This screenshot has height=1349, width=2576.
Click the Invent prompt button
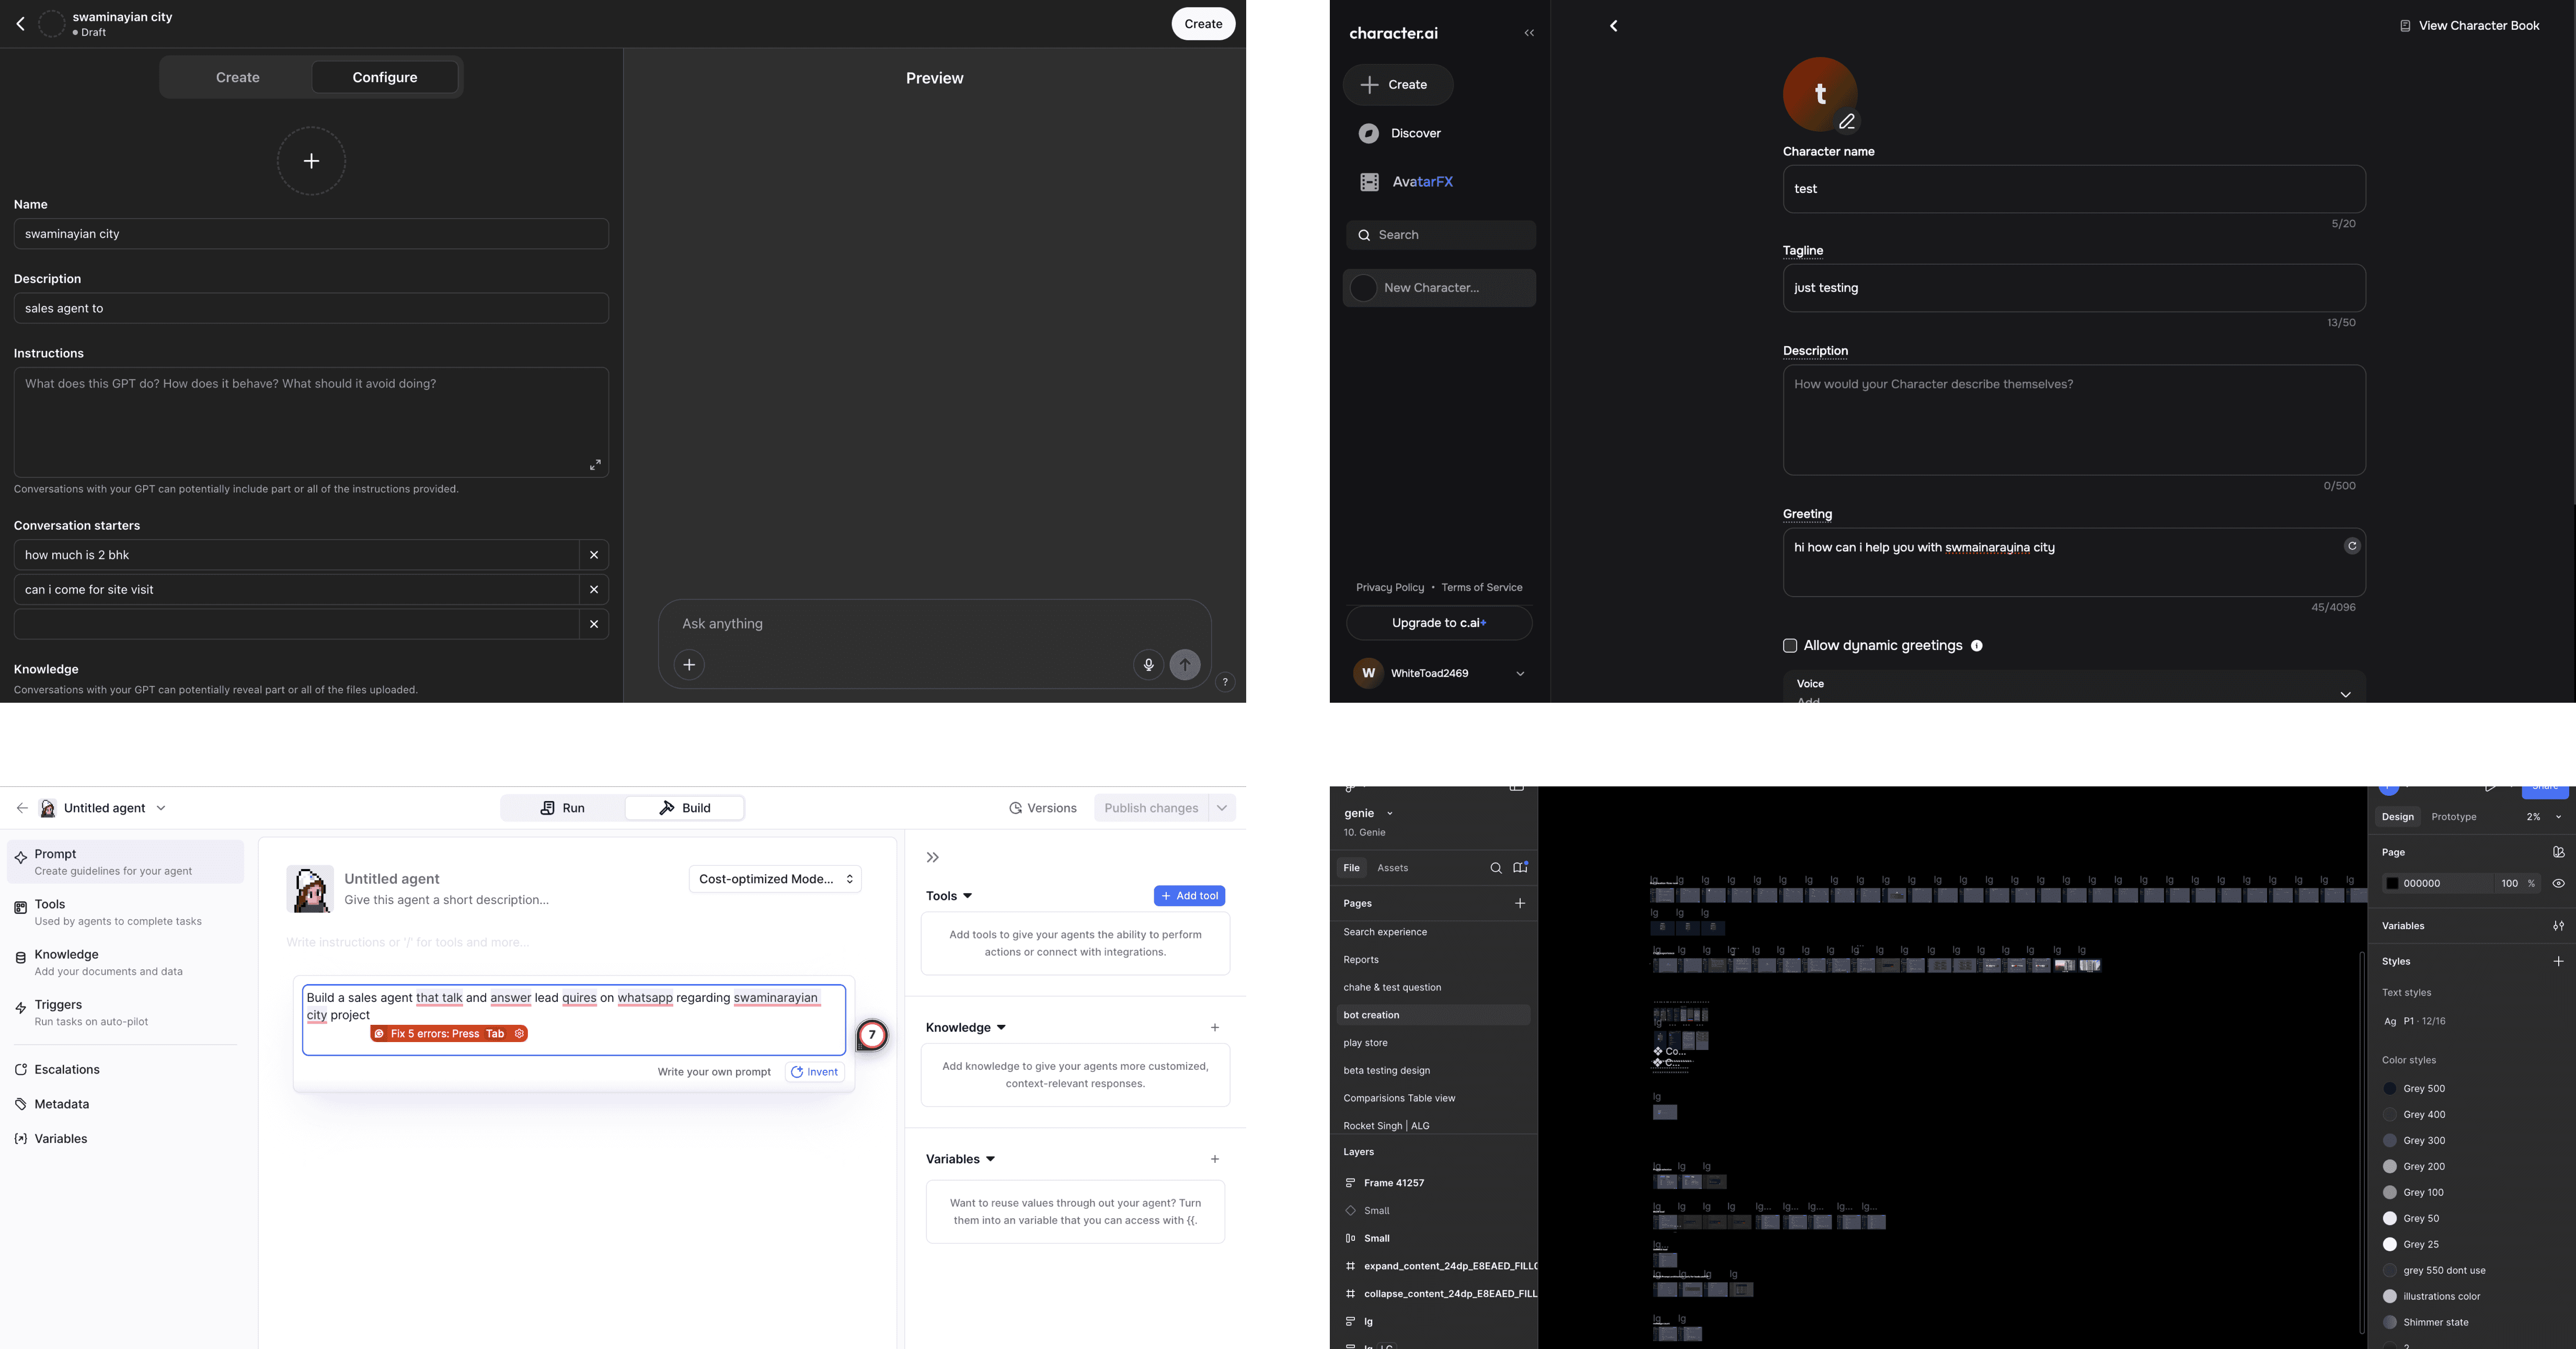click(x=814, y=1072)
